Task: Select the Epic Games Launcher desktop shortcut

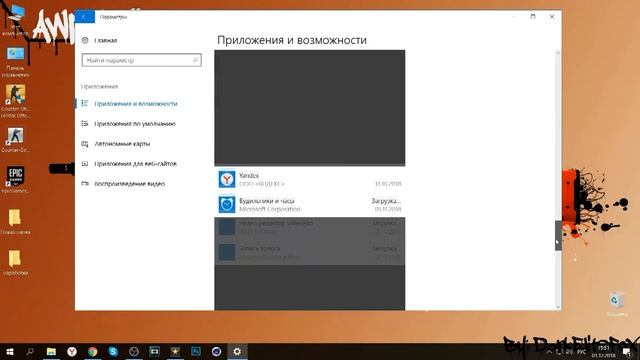Action: (16, 180)
